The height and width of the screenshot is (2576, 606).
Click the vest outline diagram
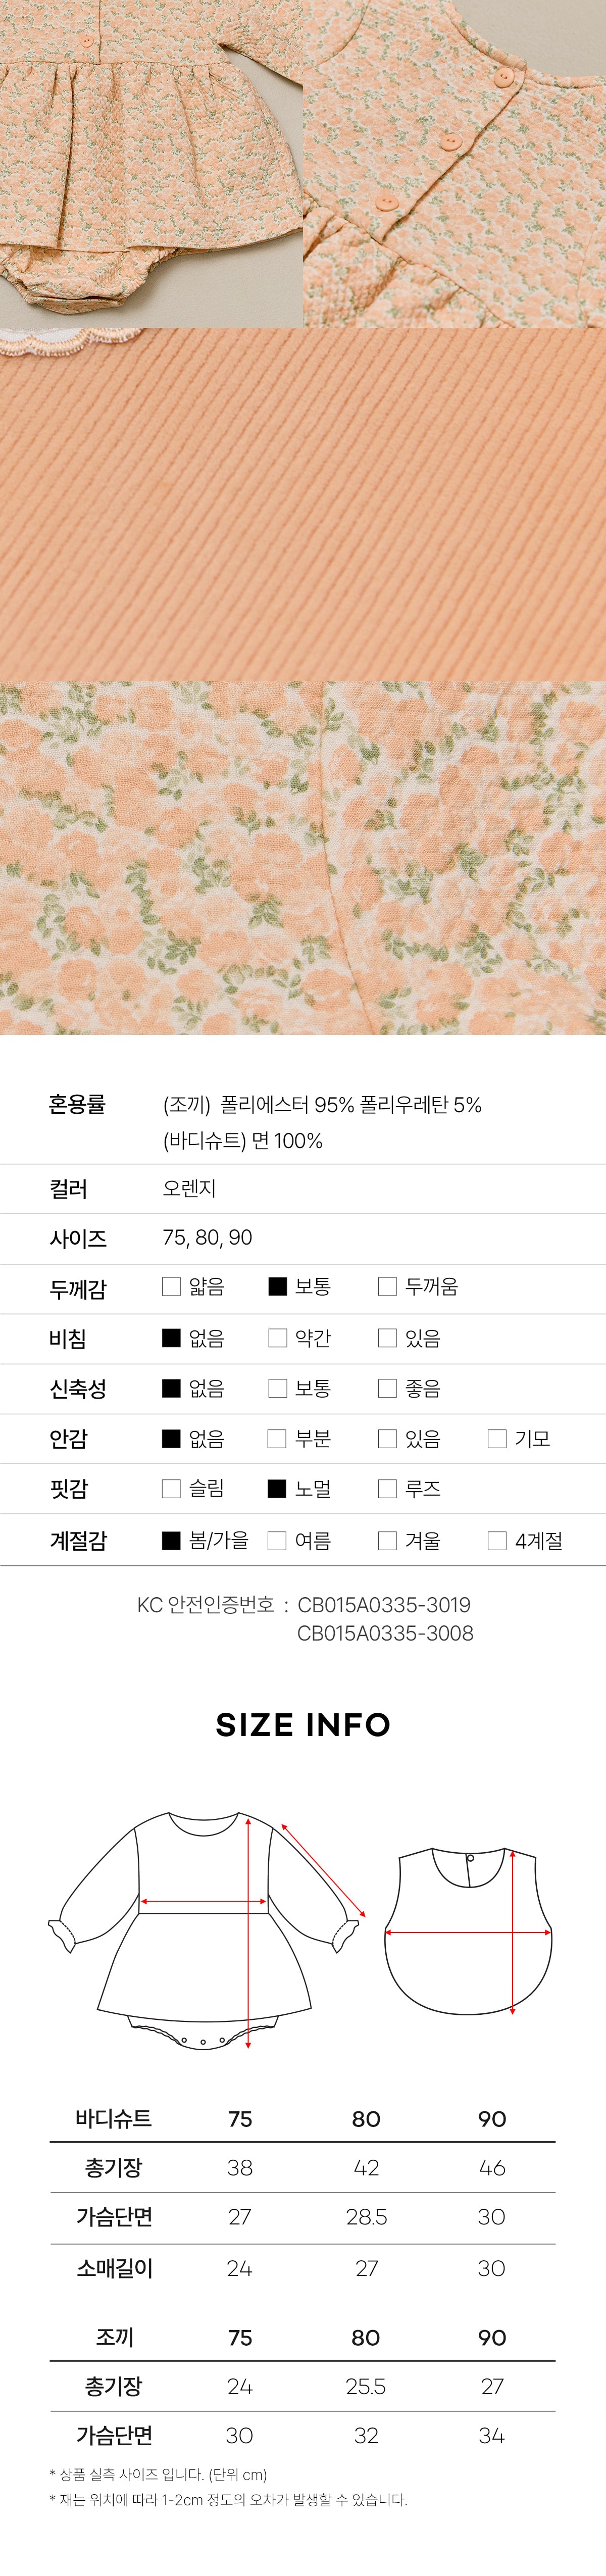tap(468, 1930)
